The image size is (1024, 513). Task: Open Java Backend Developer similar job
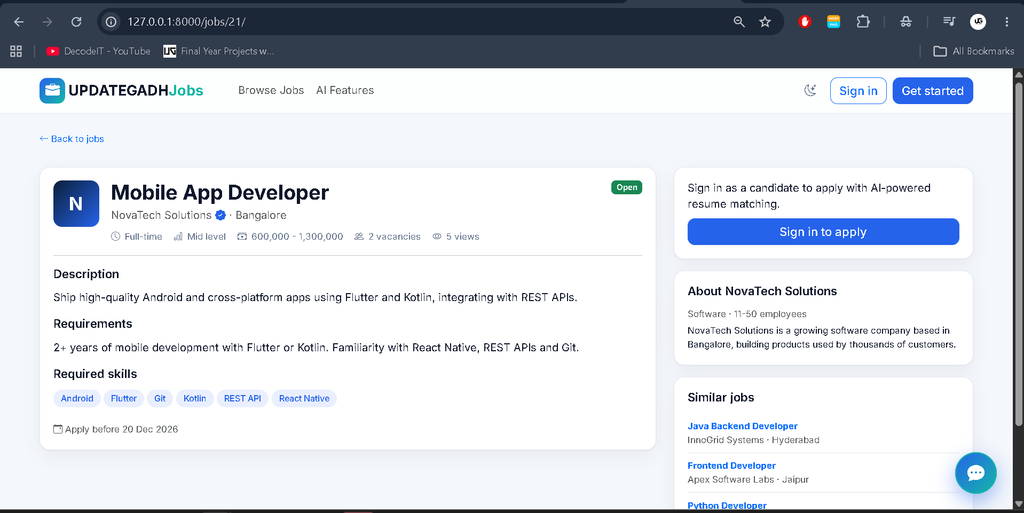743,426
